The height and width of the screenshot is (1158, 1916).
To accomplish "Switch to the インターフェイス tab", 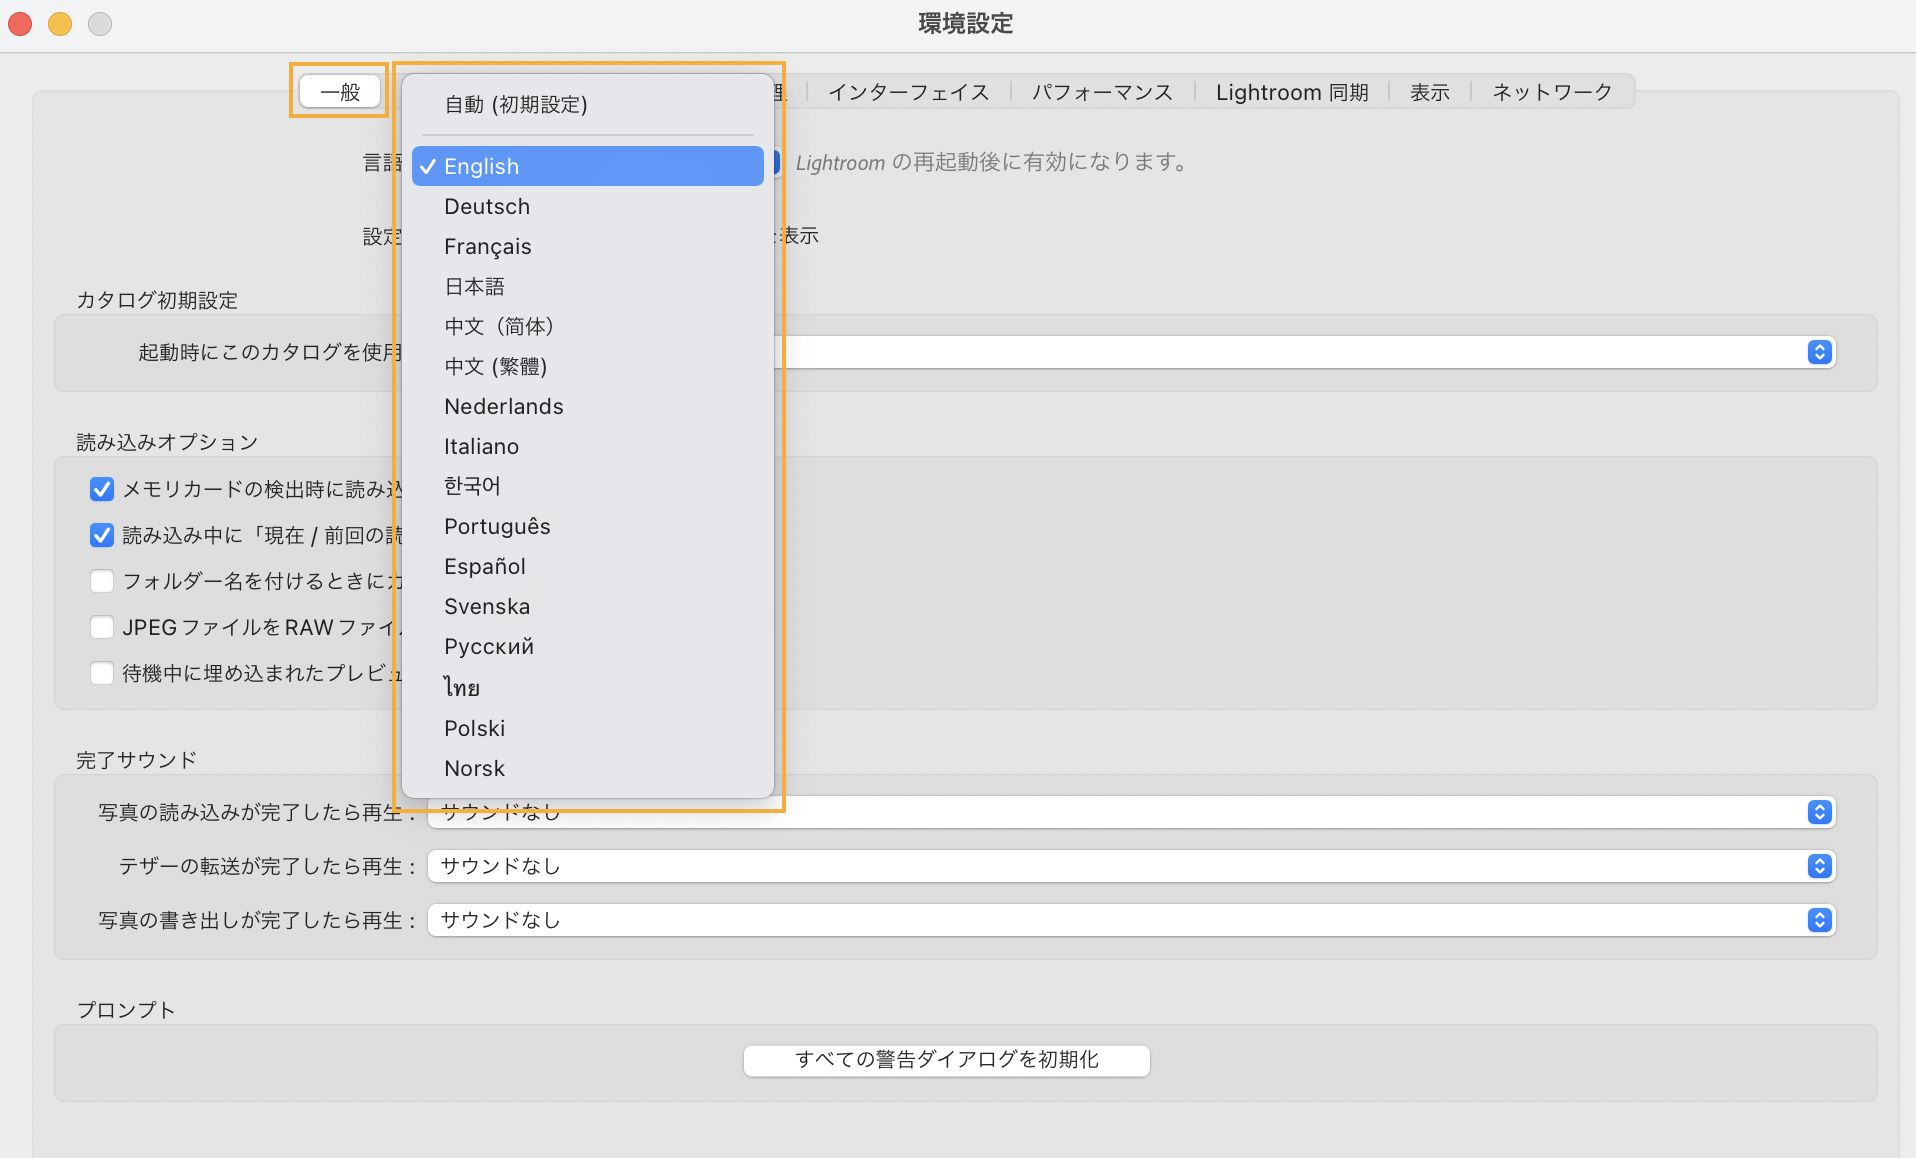I will 908,92.
